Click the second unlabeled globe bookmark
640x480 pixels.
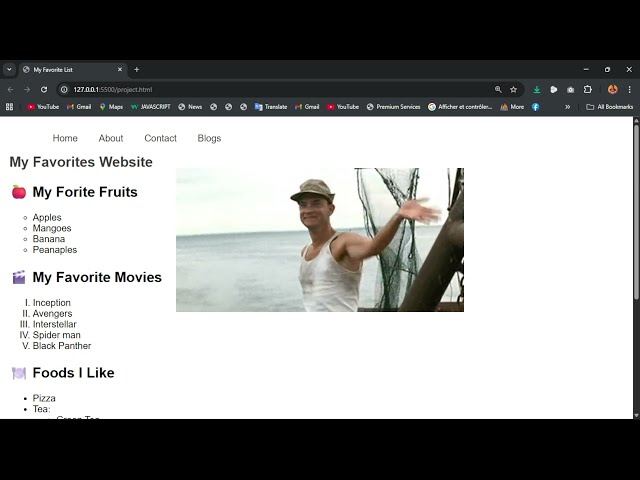229,107
